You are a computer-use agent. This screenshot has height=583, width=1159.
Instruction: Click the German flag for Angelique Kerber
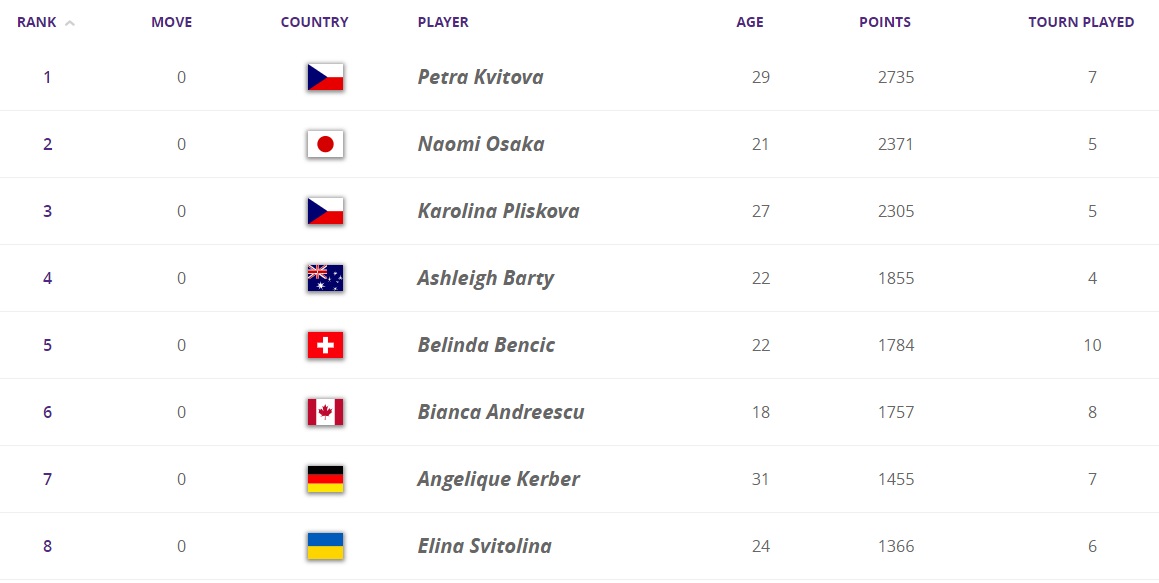pos(325,479)
